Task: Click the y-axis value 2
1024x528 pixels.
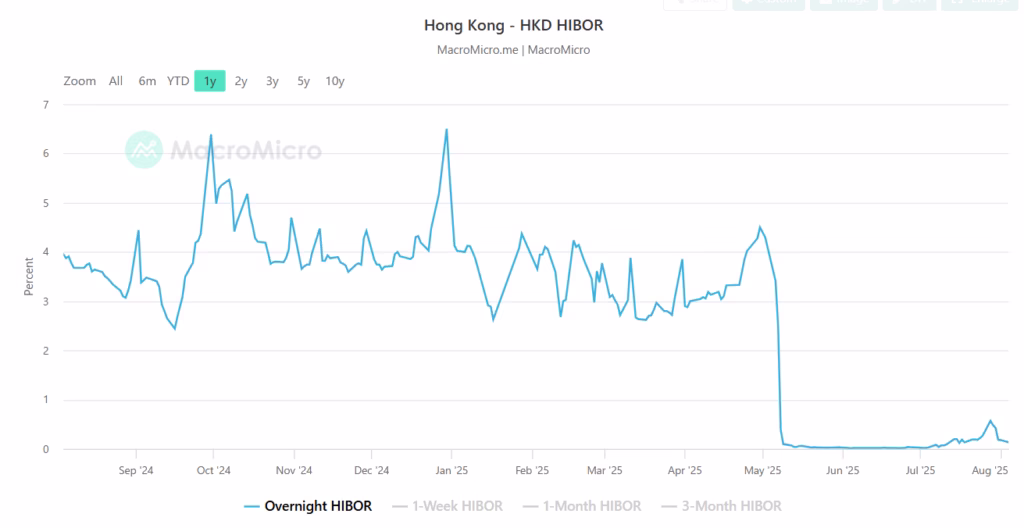Action: (46, 351)
